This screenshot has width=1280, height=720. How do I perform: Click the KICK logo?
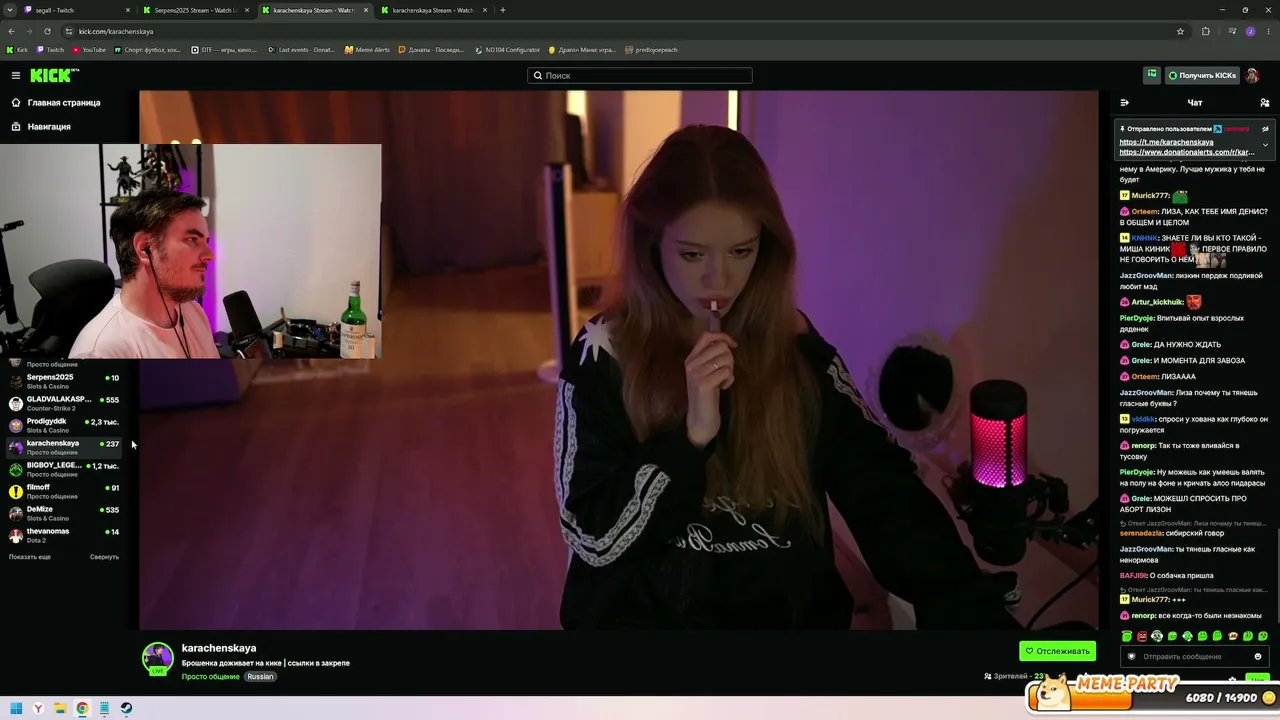click(54, 76)
